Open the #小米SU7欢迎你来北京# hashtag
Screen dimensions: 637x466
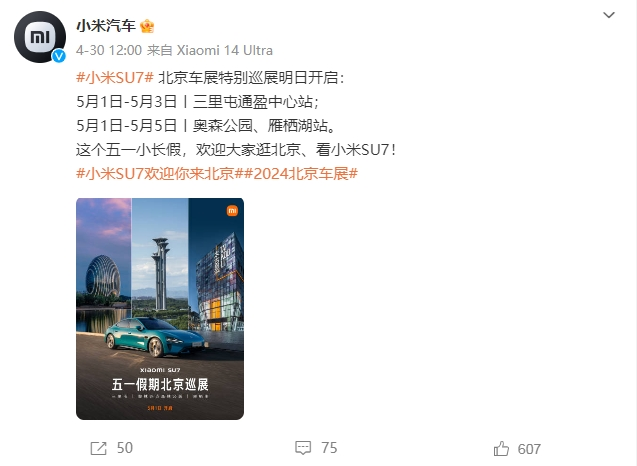click(x=159, y=173)
